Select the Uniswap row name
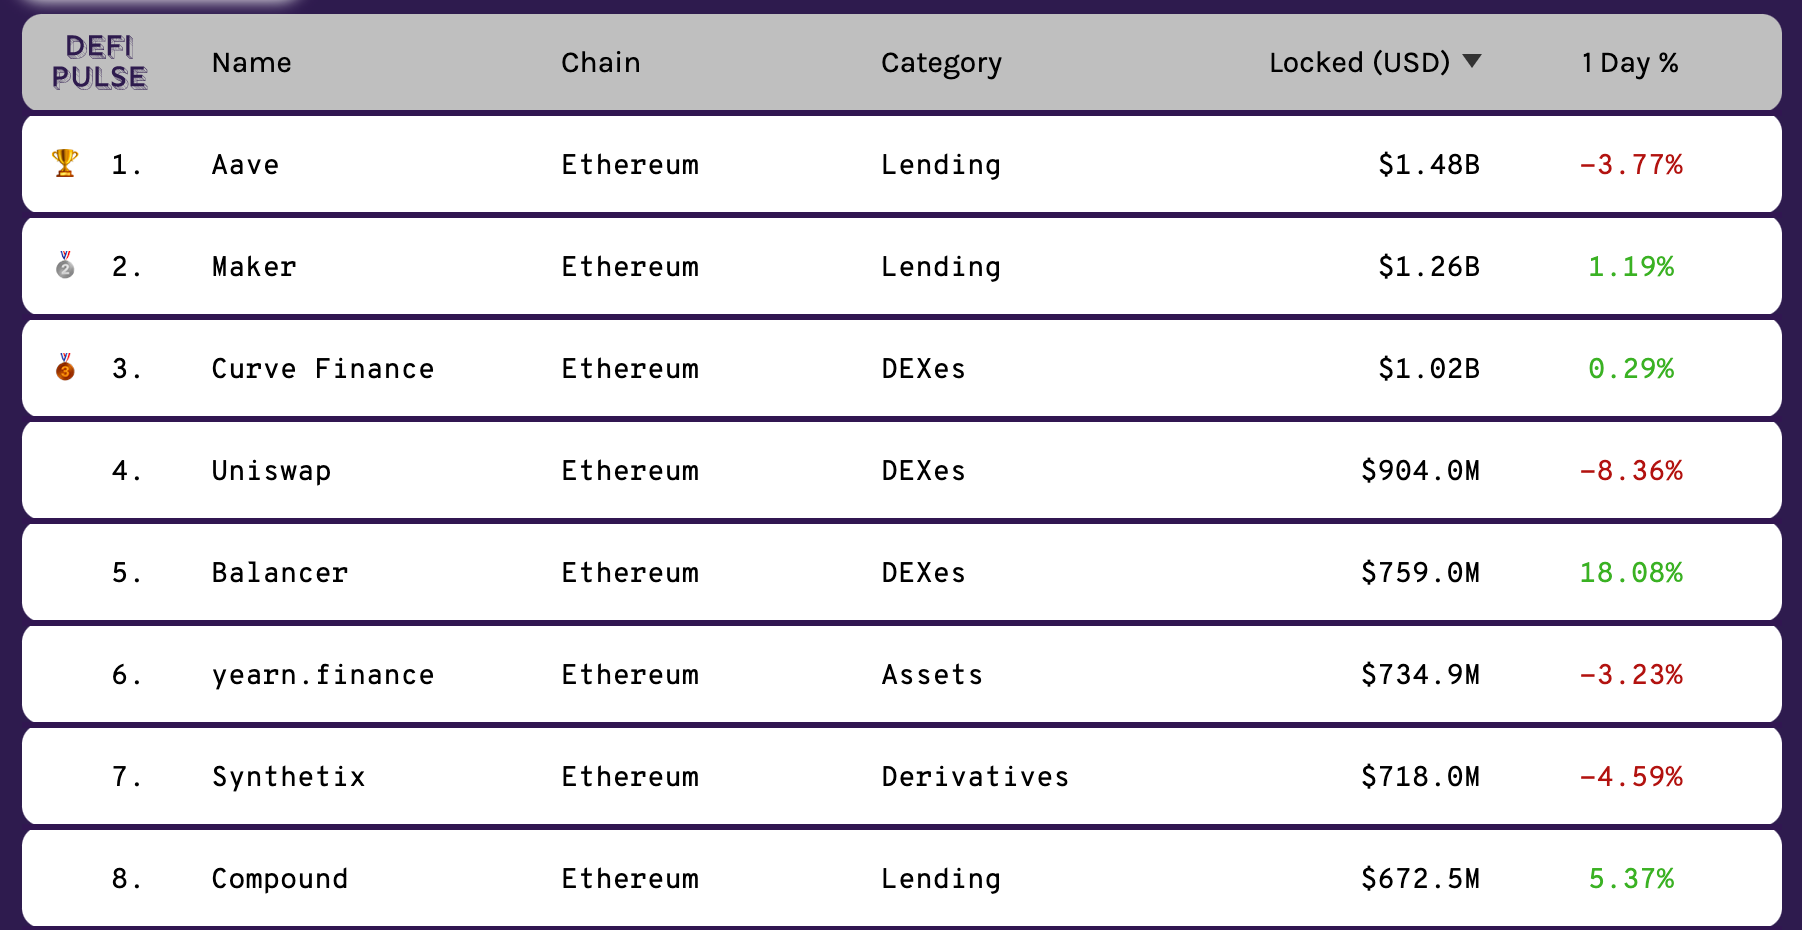Screen dimensions: 1802x930 click(x=271, y=472)
